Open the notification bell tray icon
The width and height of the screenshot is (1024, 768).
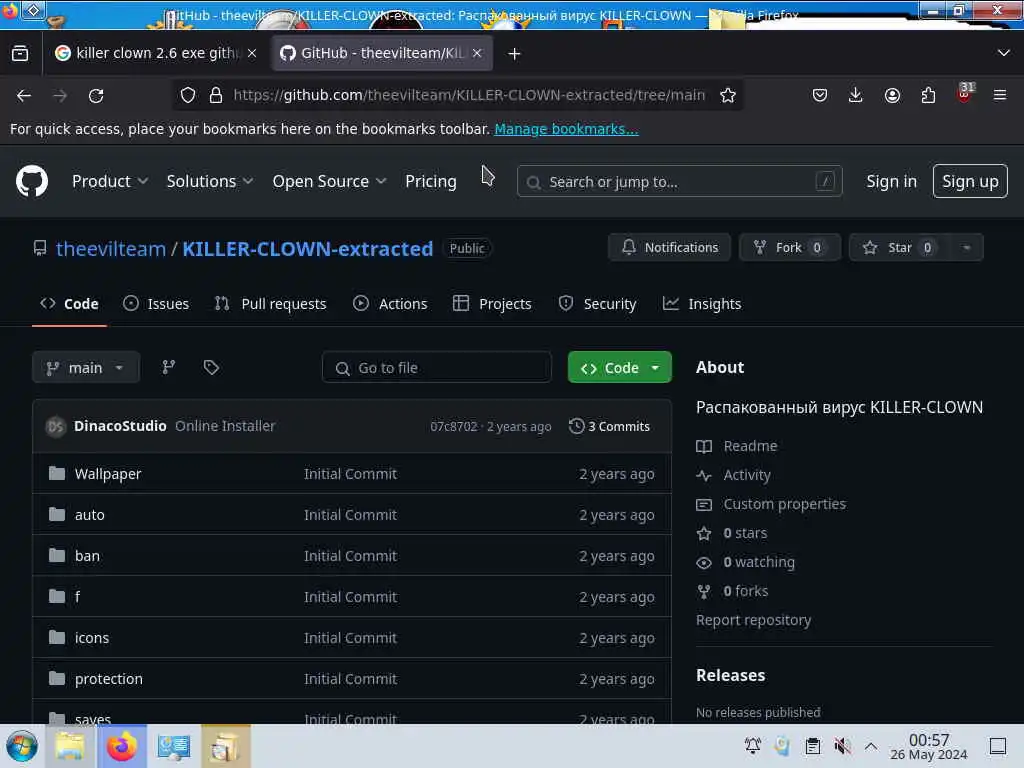752,746
